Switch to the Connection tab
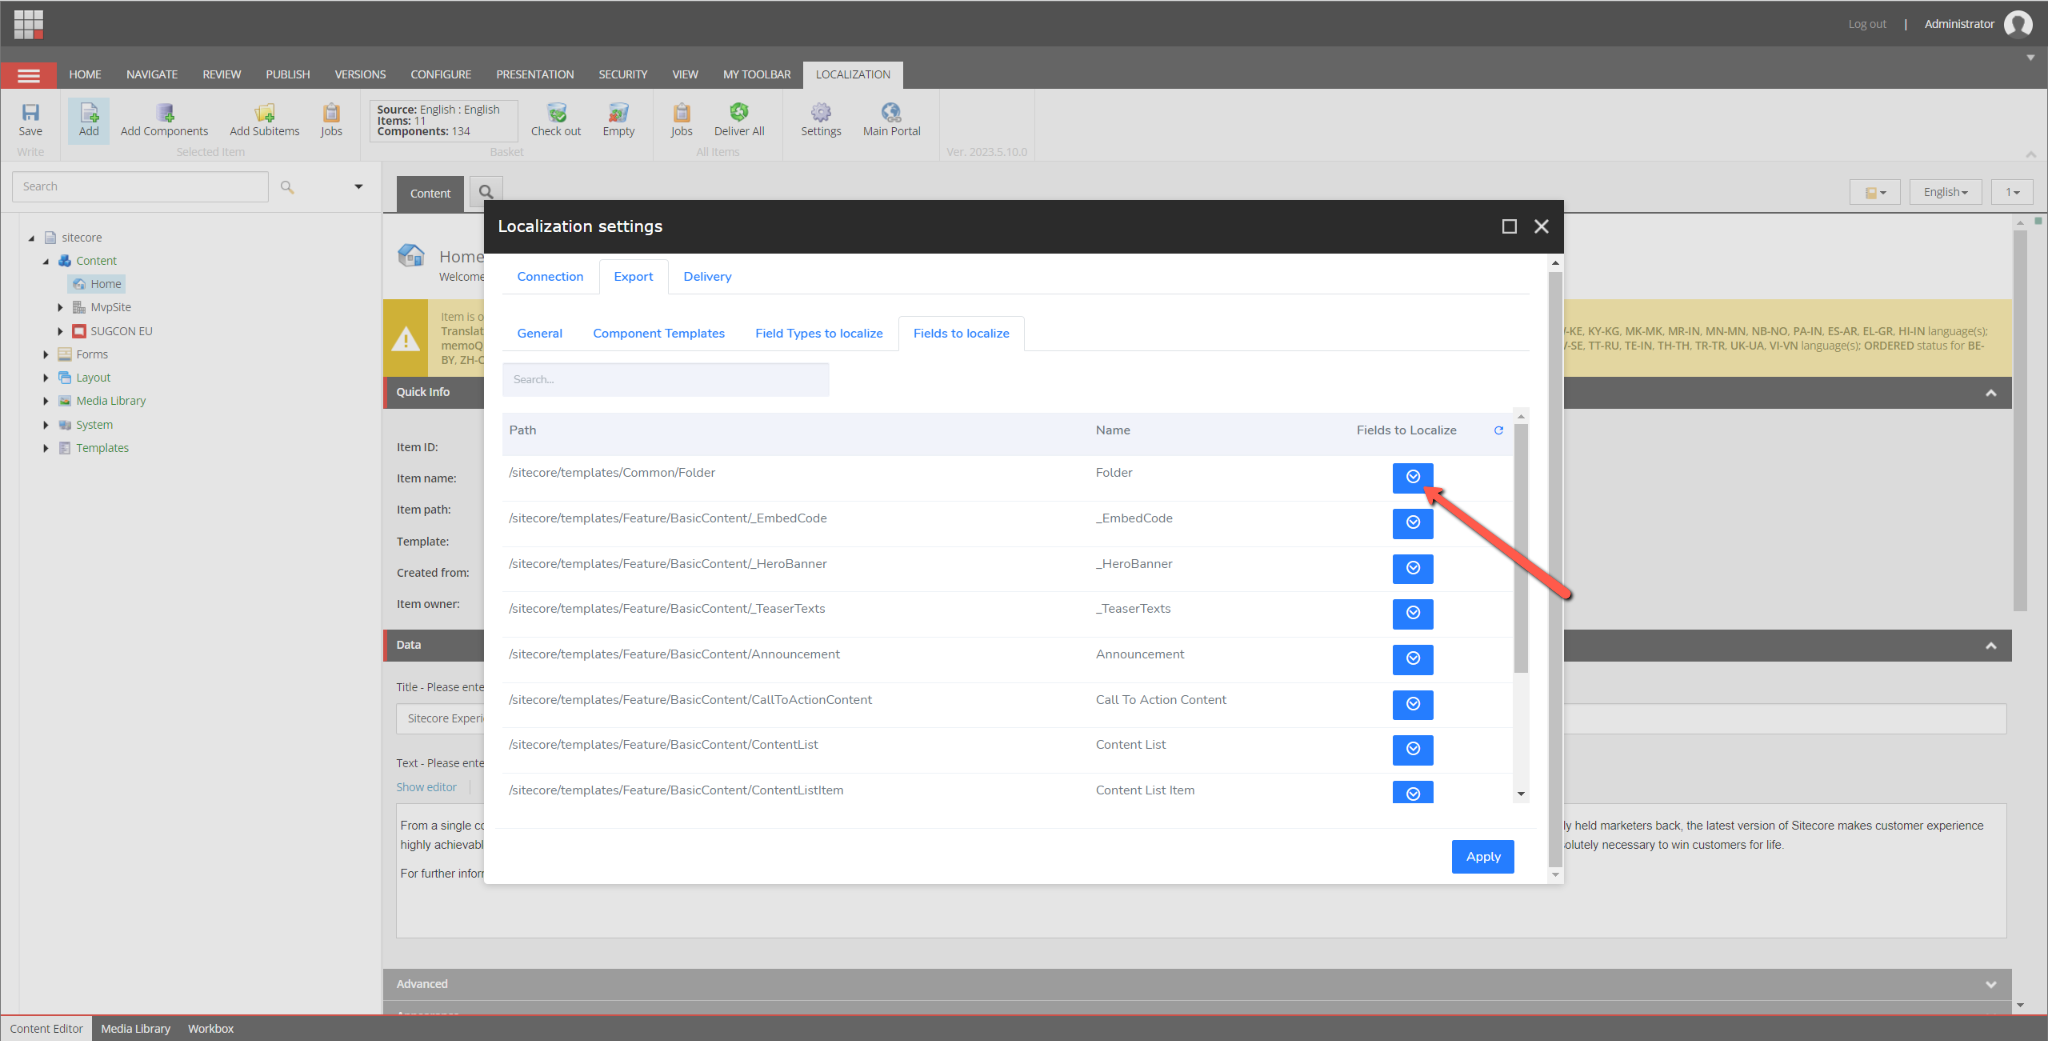 tap(550, 277)
